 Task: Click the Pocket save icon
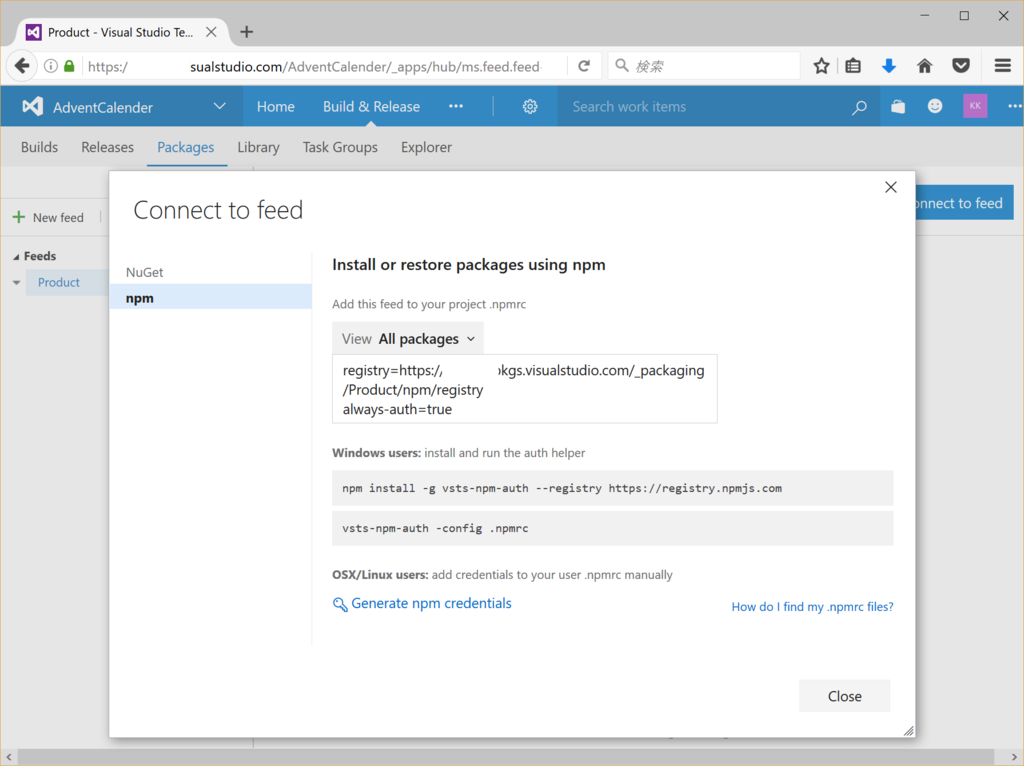961,66
